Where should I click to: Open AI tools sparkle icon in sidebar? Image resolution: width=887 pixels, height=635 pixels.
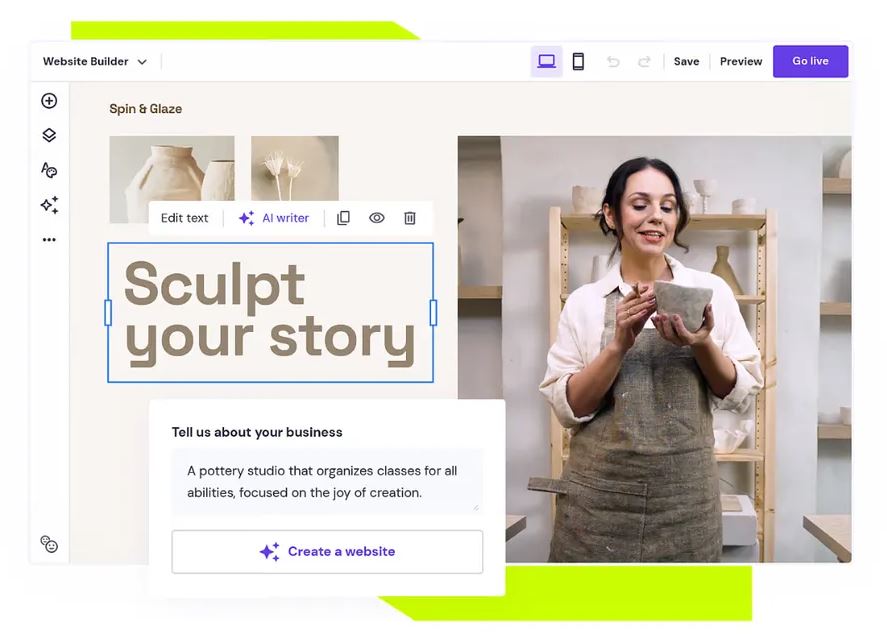point(49,205)
